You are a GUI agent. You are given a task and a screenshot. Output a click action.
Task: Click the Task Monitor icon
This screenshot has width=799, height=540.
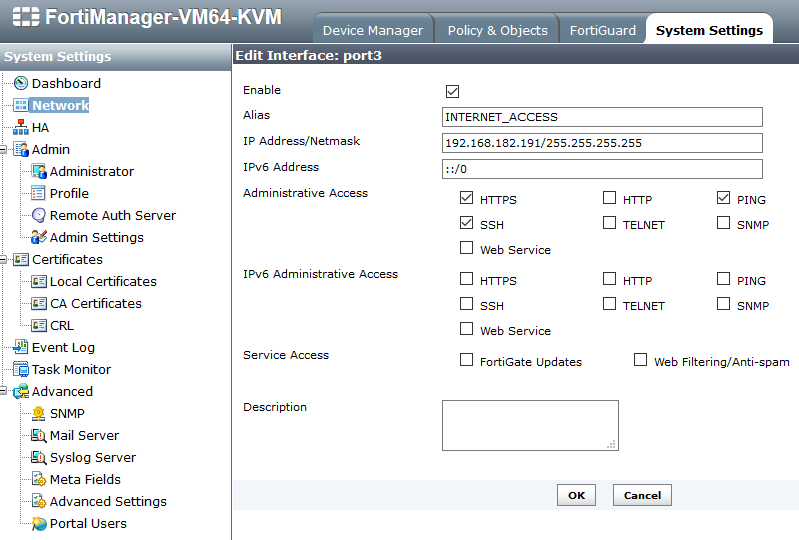(x=21, y=369)
